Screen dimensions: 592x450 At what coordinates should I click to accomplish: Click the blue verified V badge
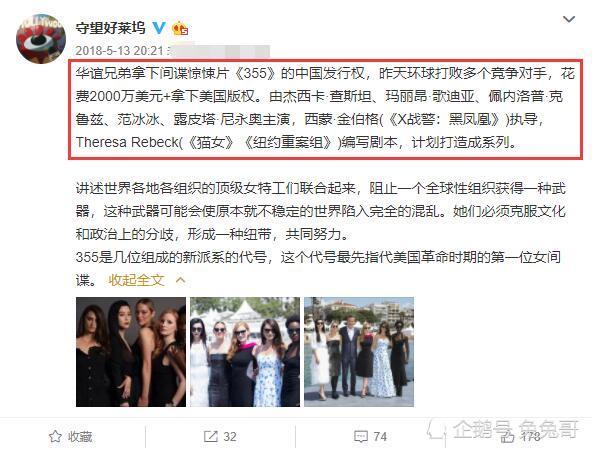click(159, 28)
